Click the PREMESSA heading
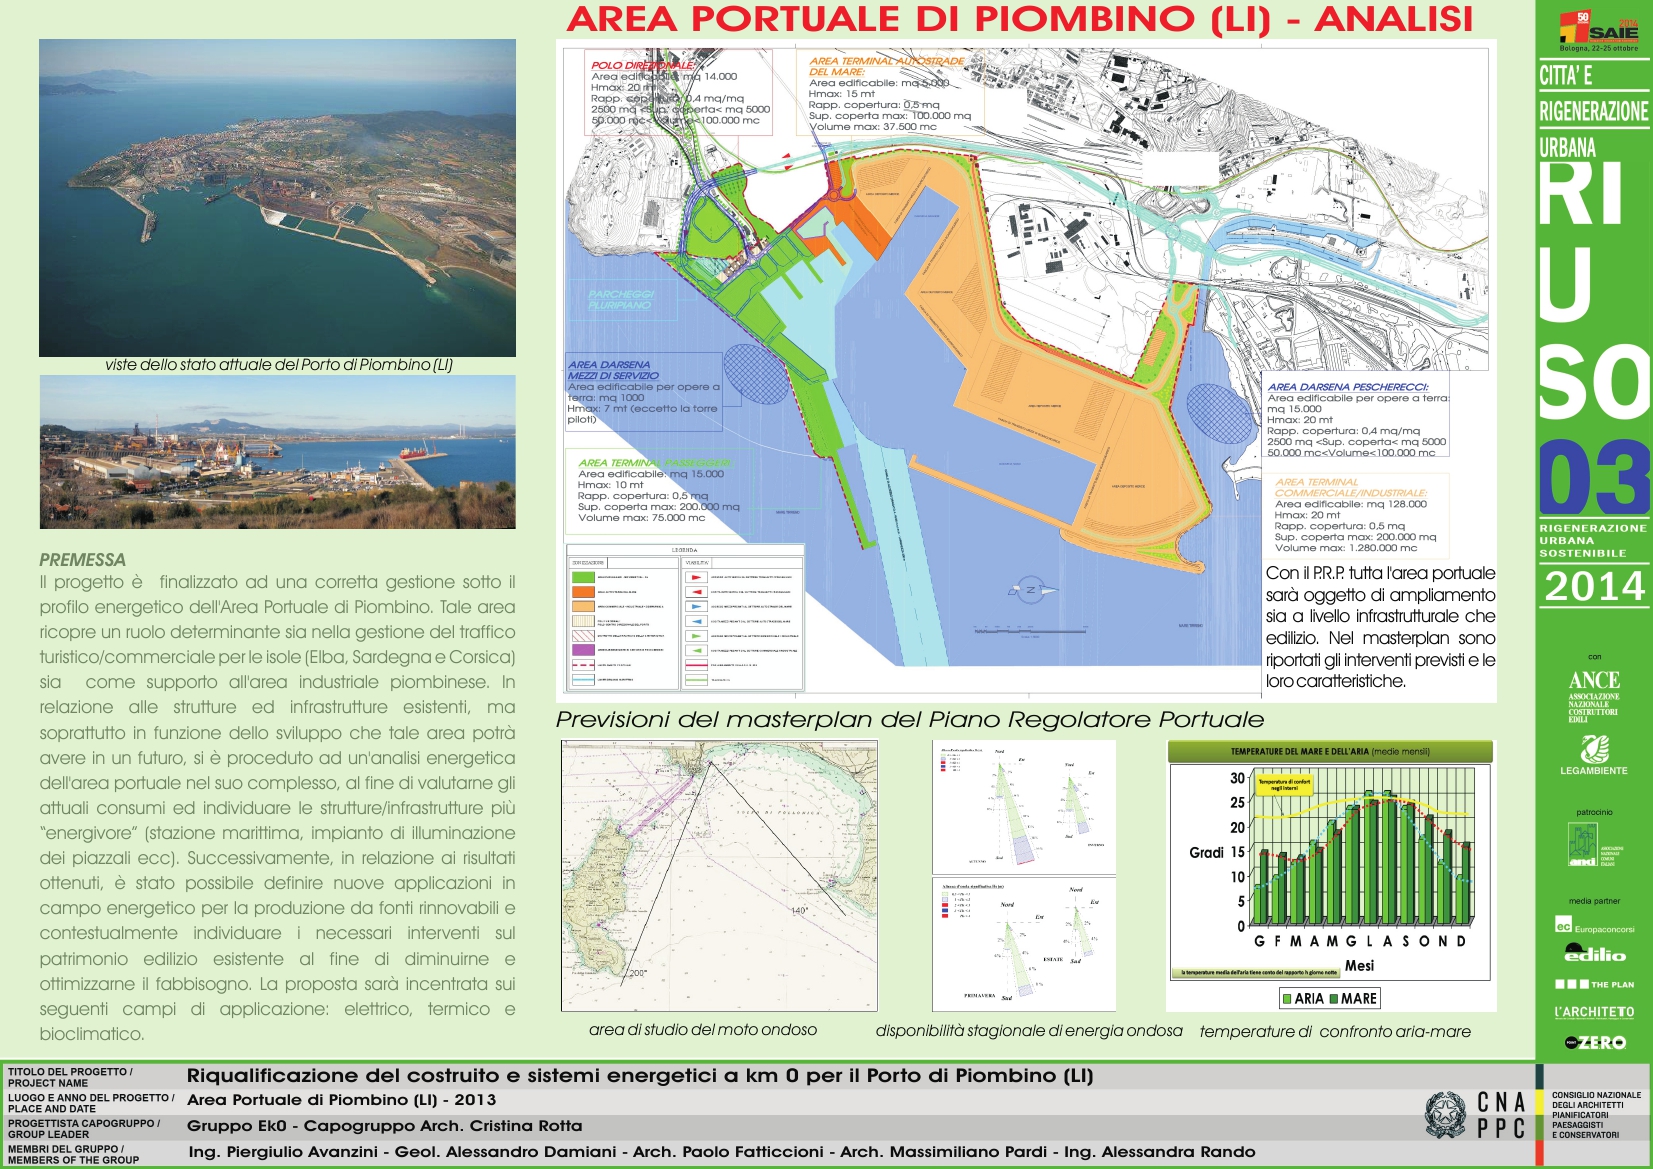1653x1169 pixels. coord(83,560)
